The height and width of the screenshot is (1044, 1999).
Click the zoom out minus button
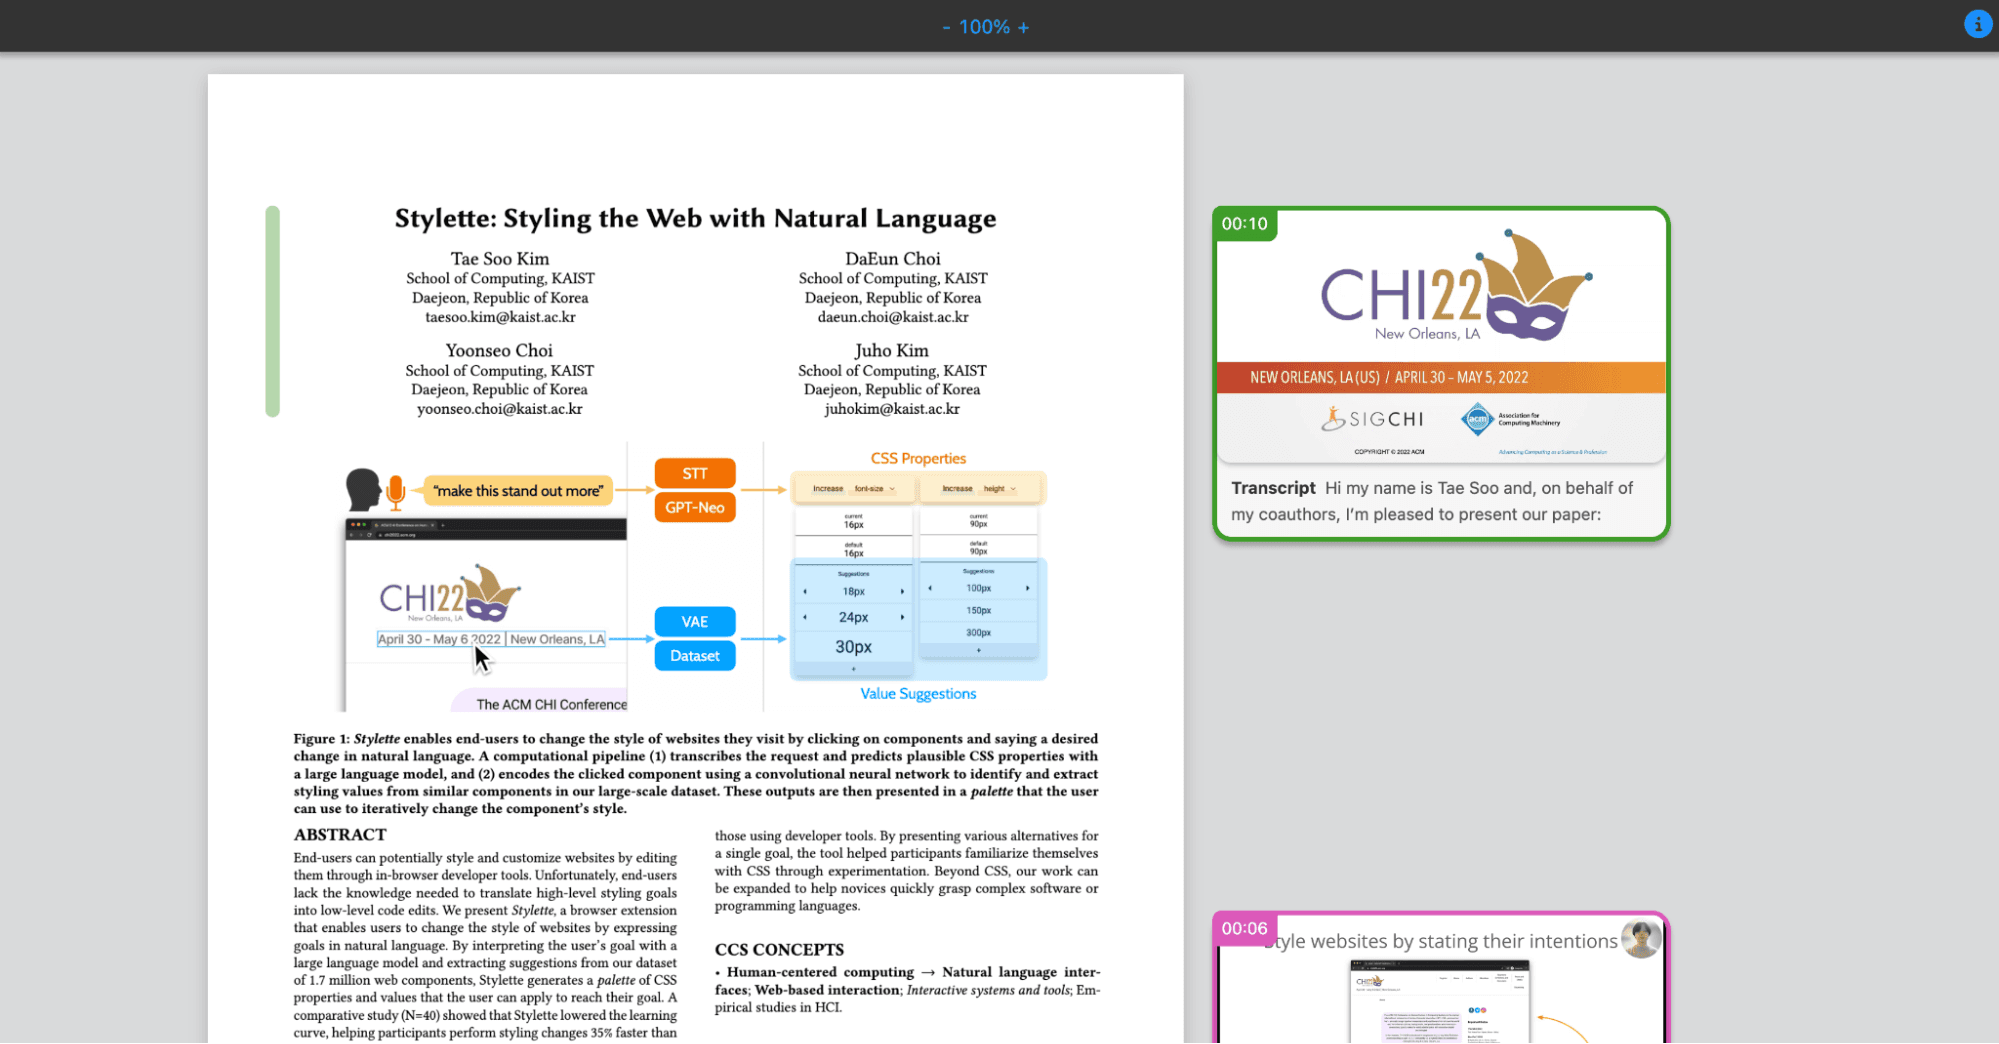tap(946, 28)
